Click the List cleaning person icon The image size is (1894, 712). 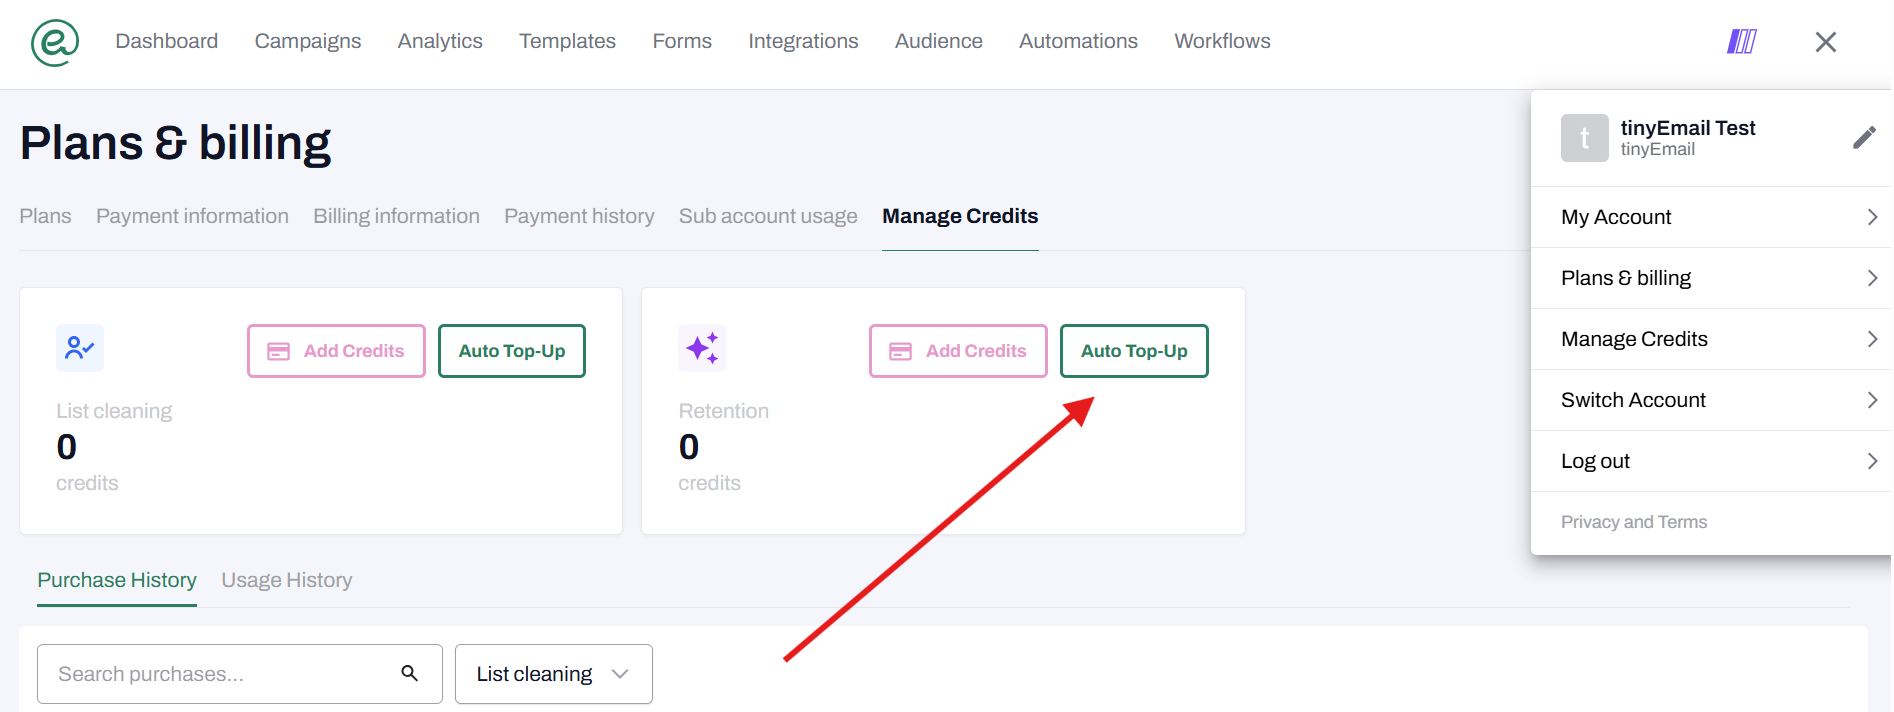pos(80,348)
